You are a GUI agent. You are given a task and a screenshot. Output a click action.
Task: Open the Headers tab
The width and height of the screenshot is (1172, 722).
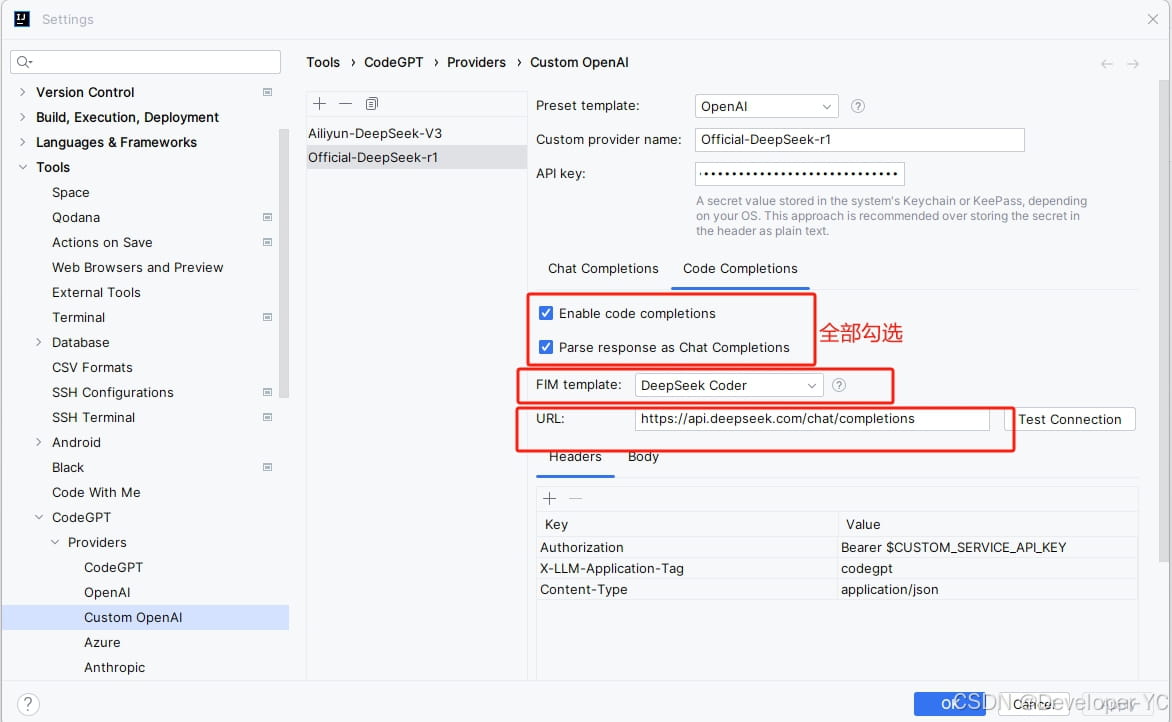click(x=575, y=457)
